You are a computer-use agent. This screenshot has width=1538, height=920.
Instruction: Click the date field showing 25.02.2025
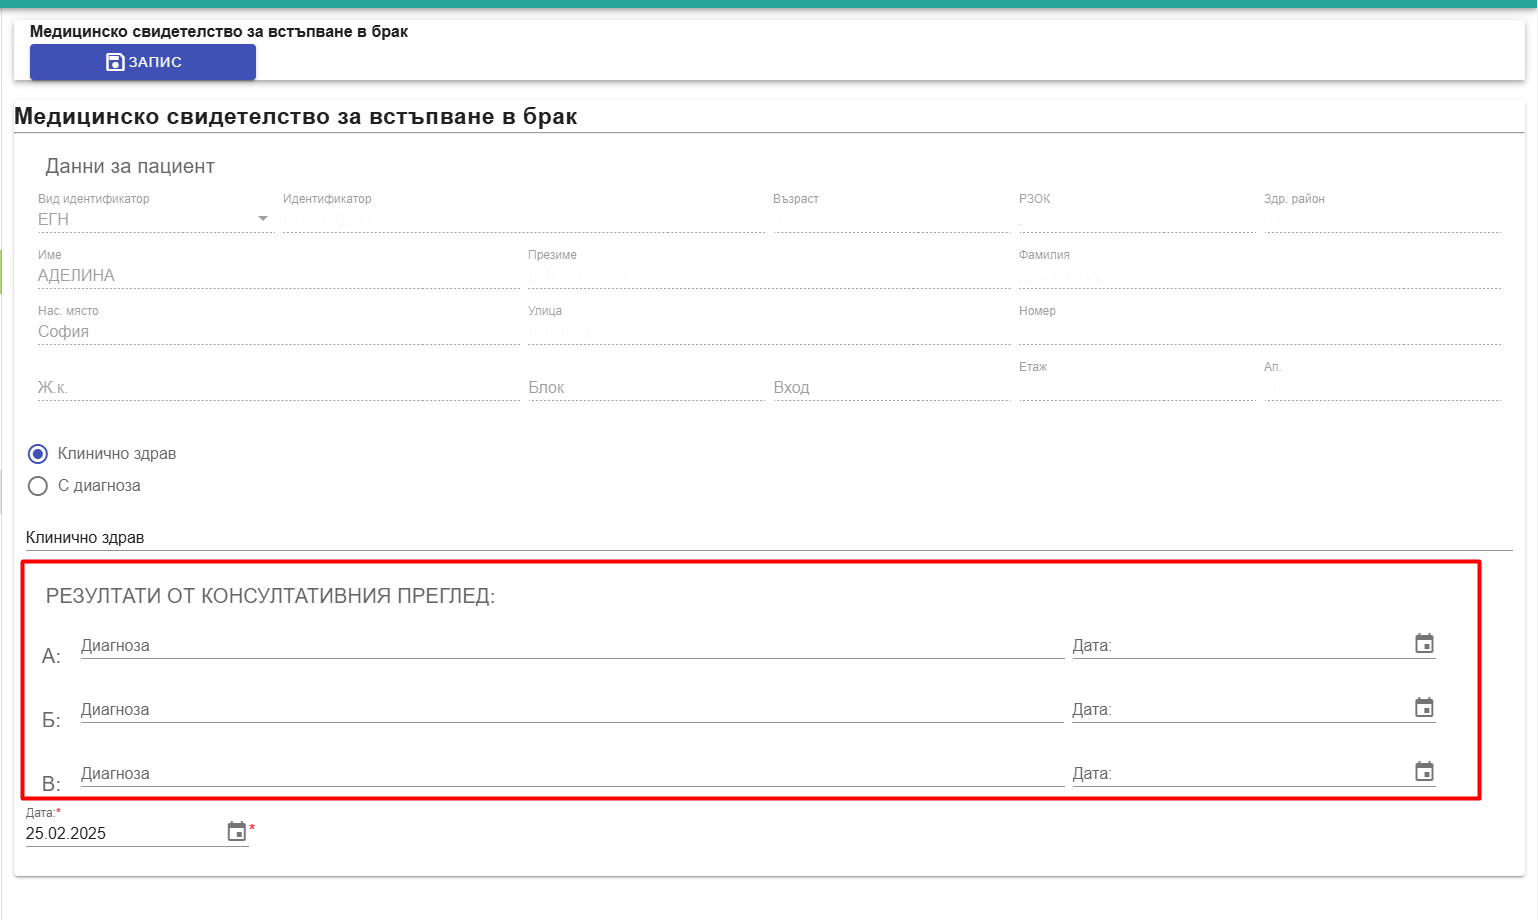[x=124, y=833]
